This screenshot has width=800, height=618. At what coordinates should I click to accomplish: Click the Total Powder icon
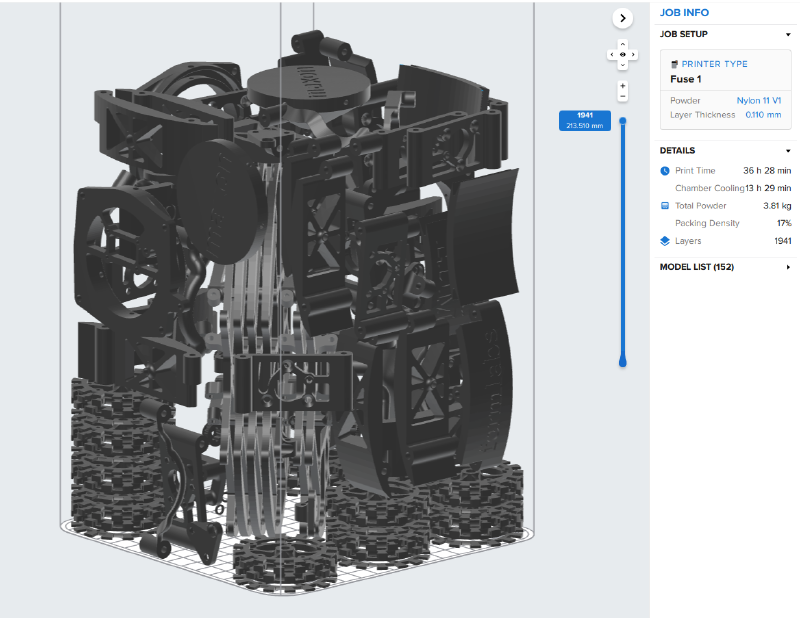[x=665, y=206]
